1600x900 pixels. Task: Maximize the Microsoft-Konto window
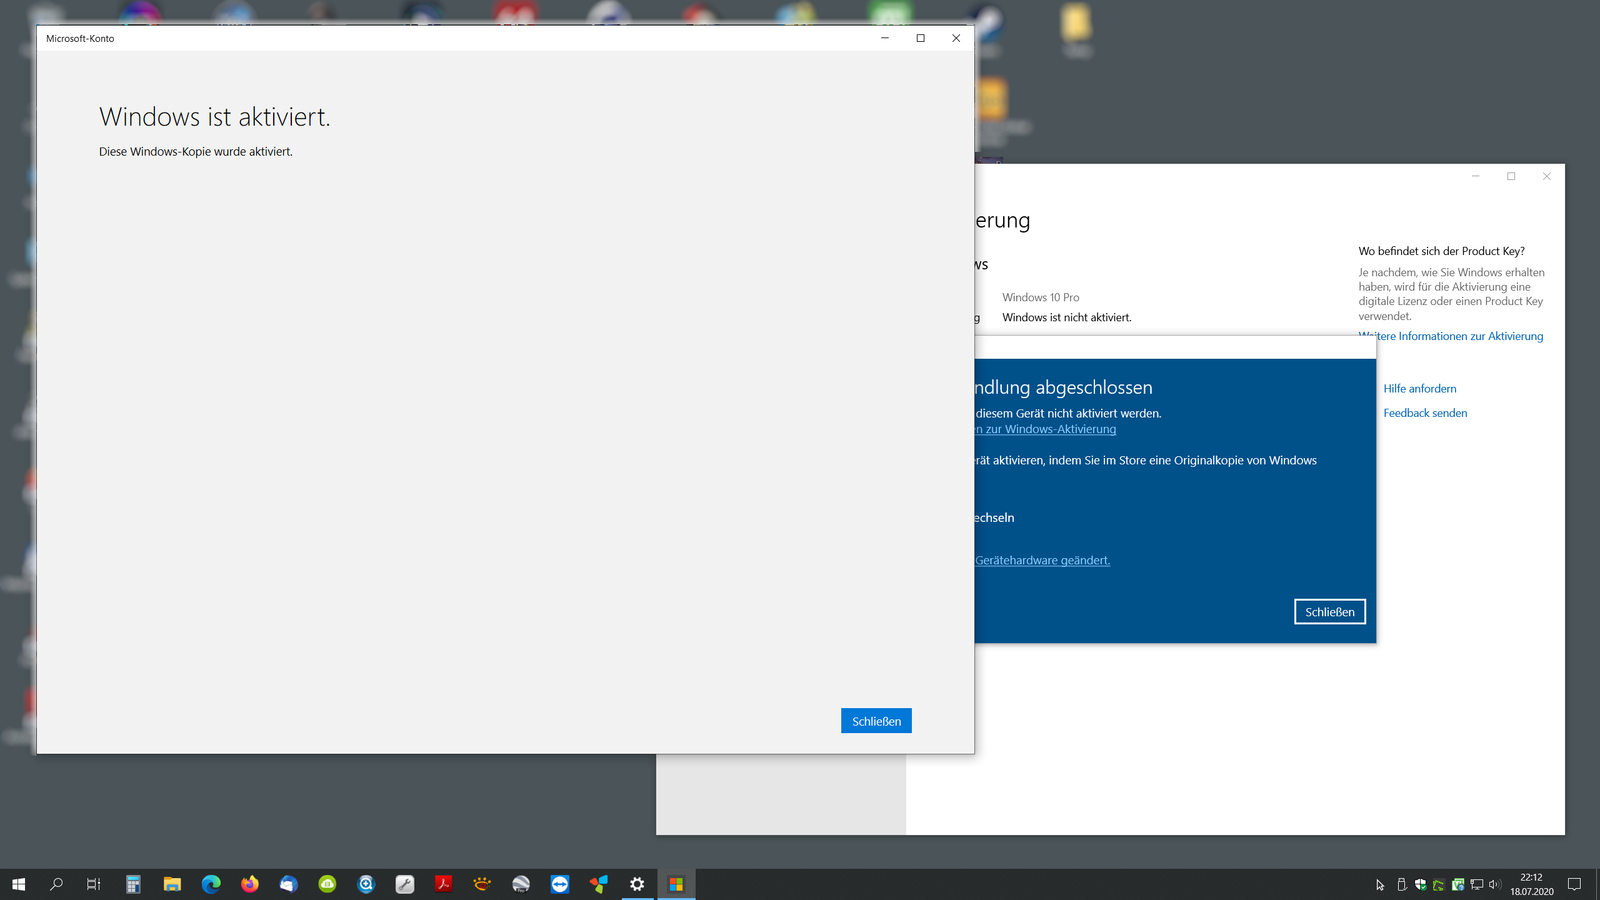(x=920, y=38)
